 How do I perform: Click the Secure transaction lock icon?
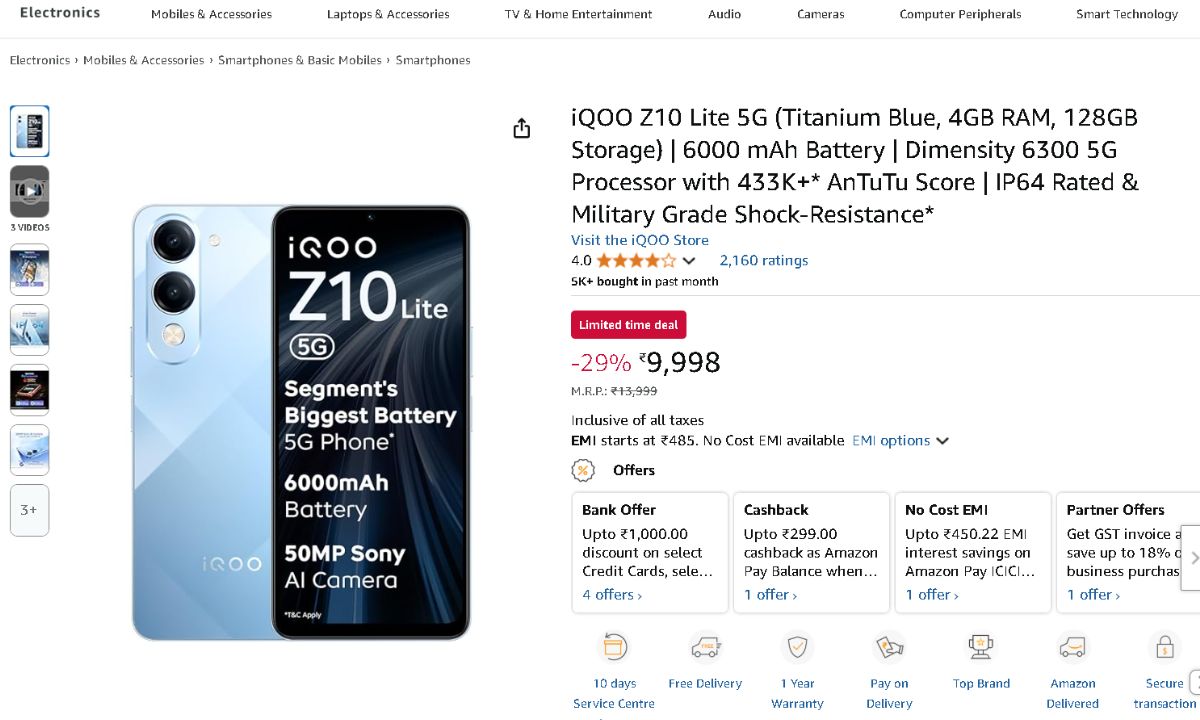click(x=1164, y=647)
